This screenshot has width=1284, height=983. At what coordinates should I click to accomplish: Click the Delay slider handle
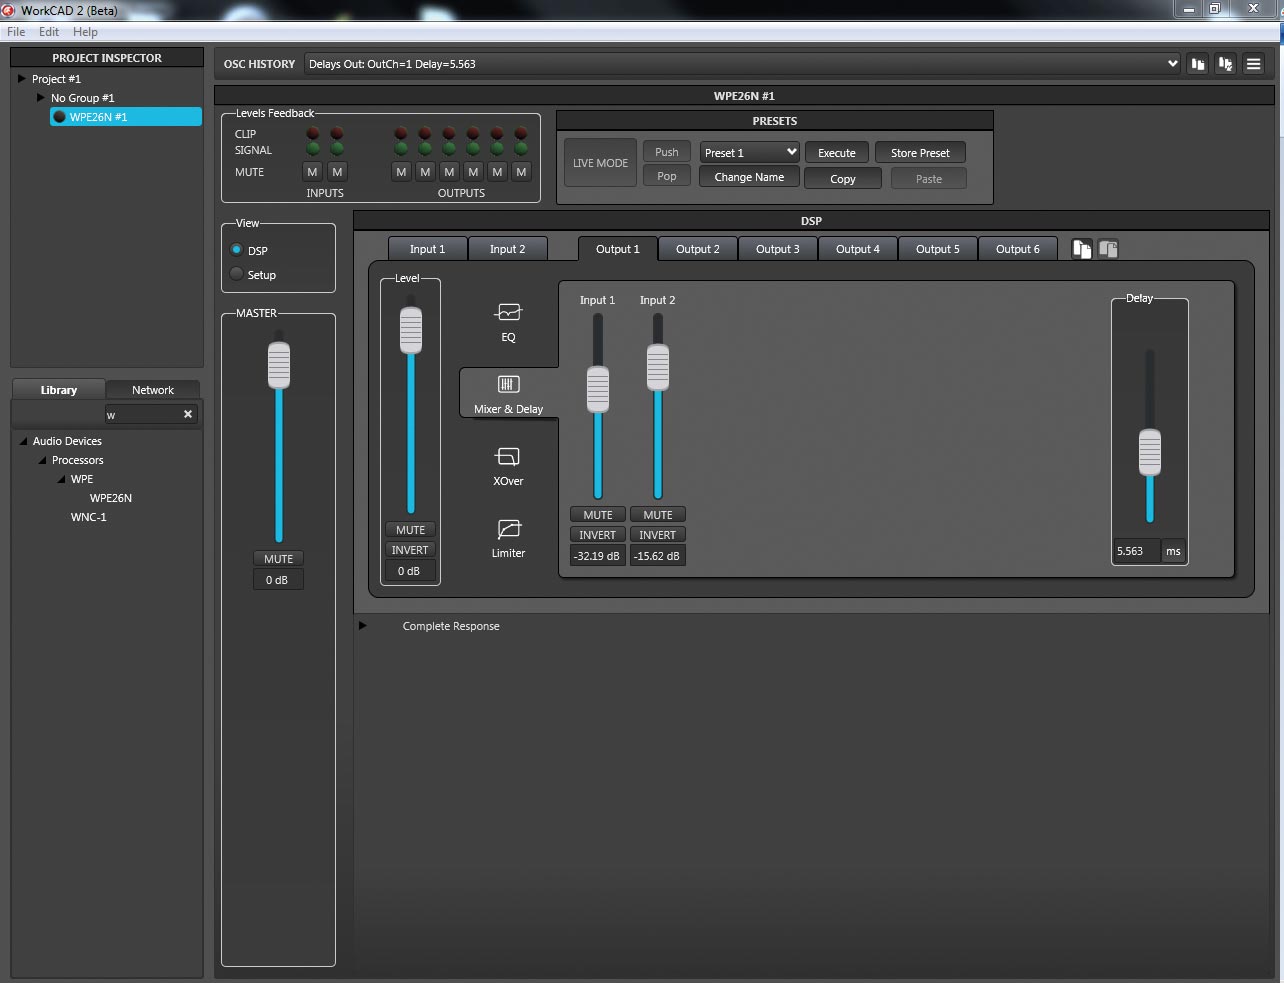click(x=1150, y=452)
